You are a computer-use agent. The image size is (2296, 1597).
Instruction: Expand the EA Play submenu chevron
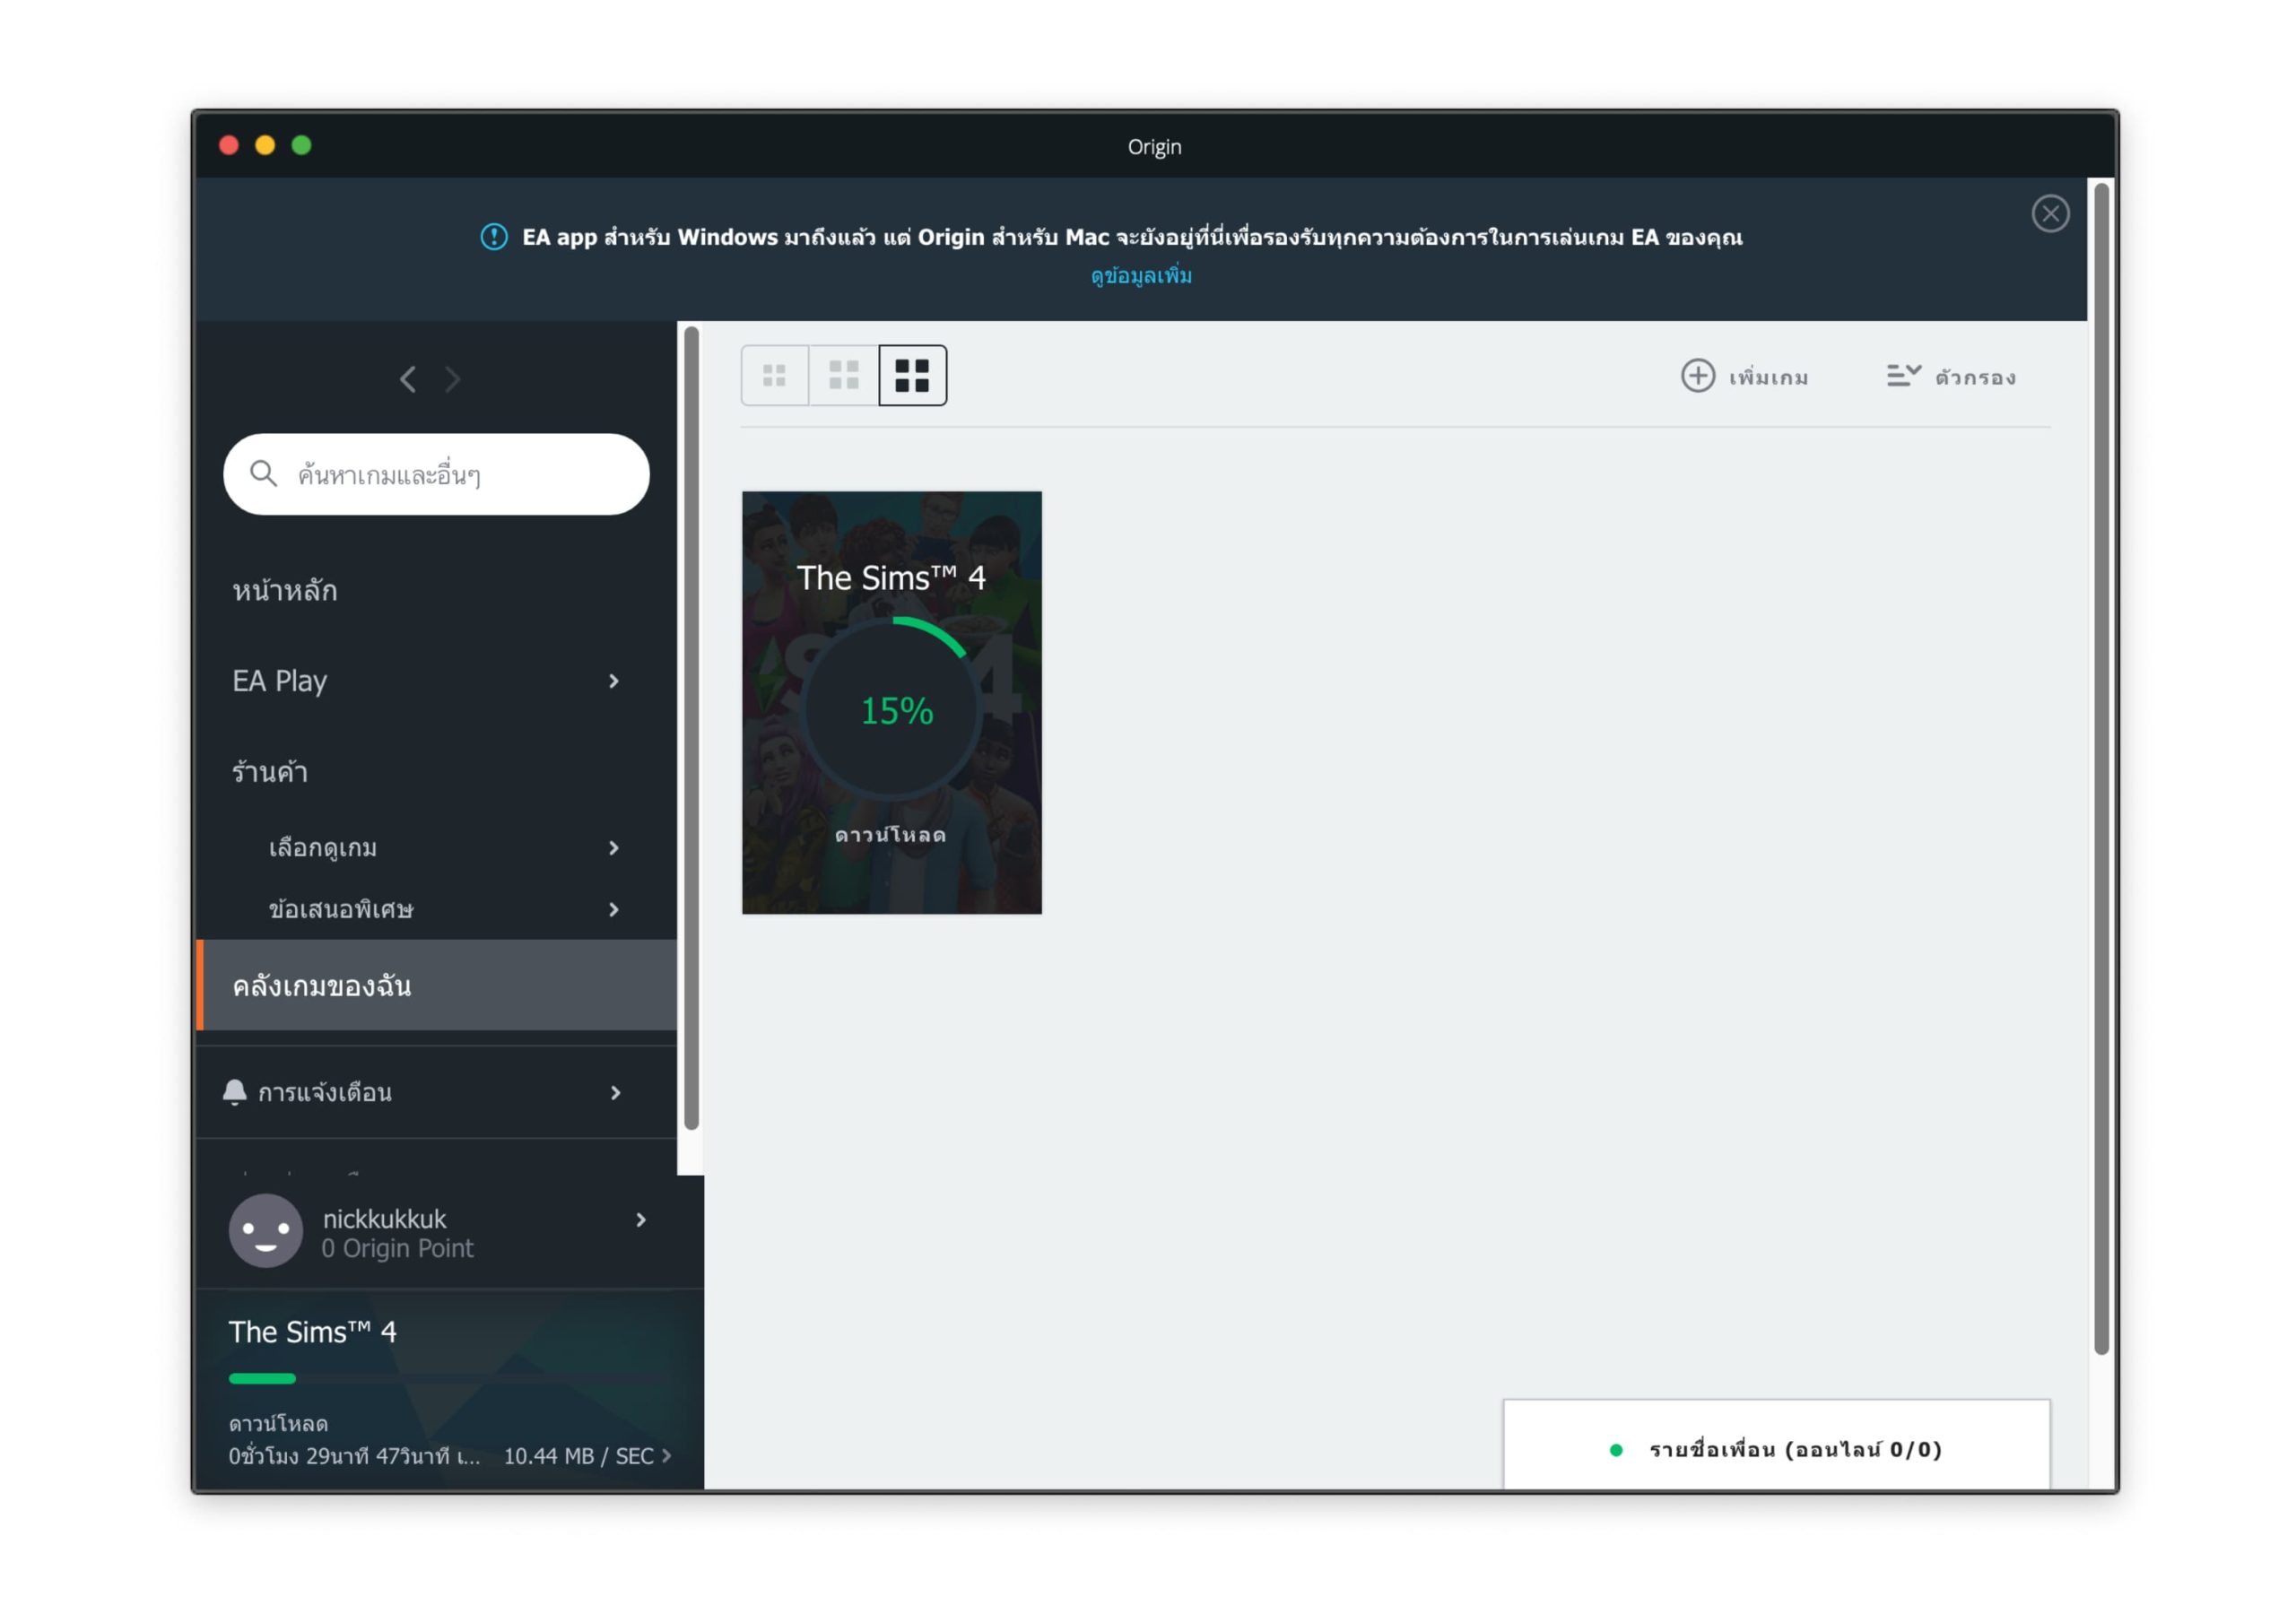click(x=614, y=682)
